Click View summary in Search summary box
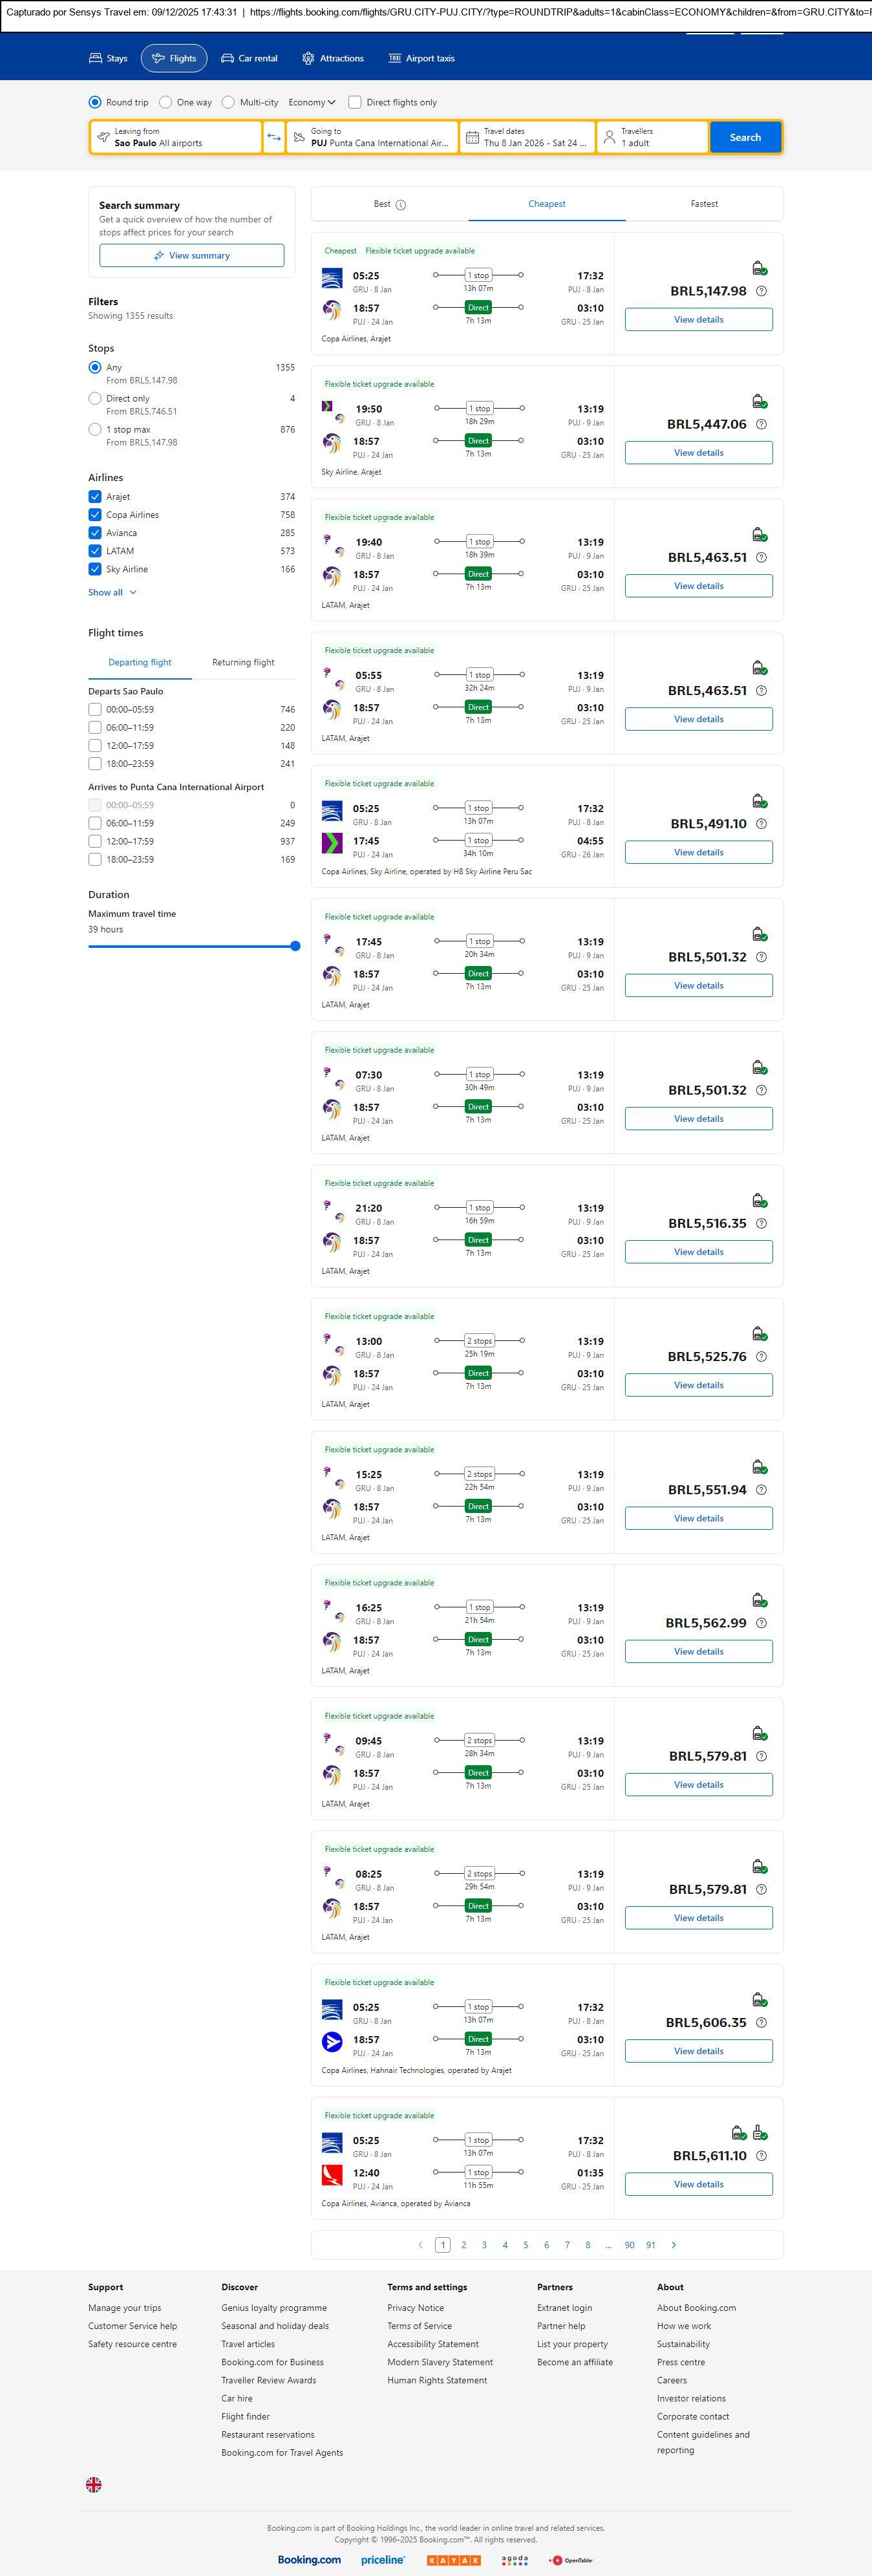This screenshot has height=2576, width=872. pos(191,256)
